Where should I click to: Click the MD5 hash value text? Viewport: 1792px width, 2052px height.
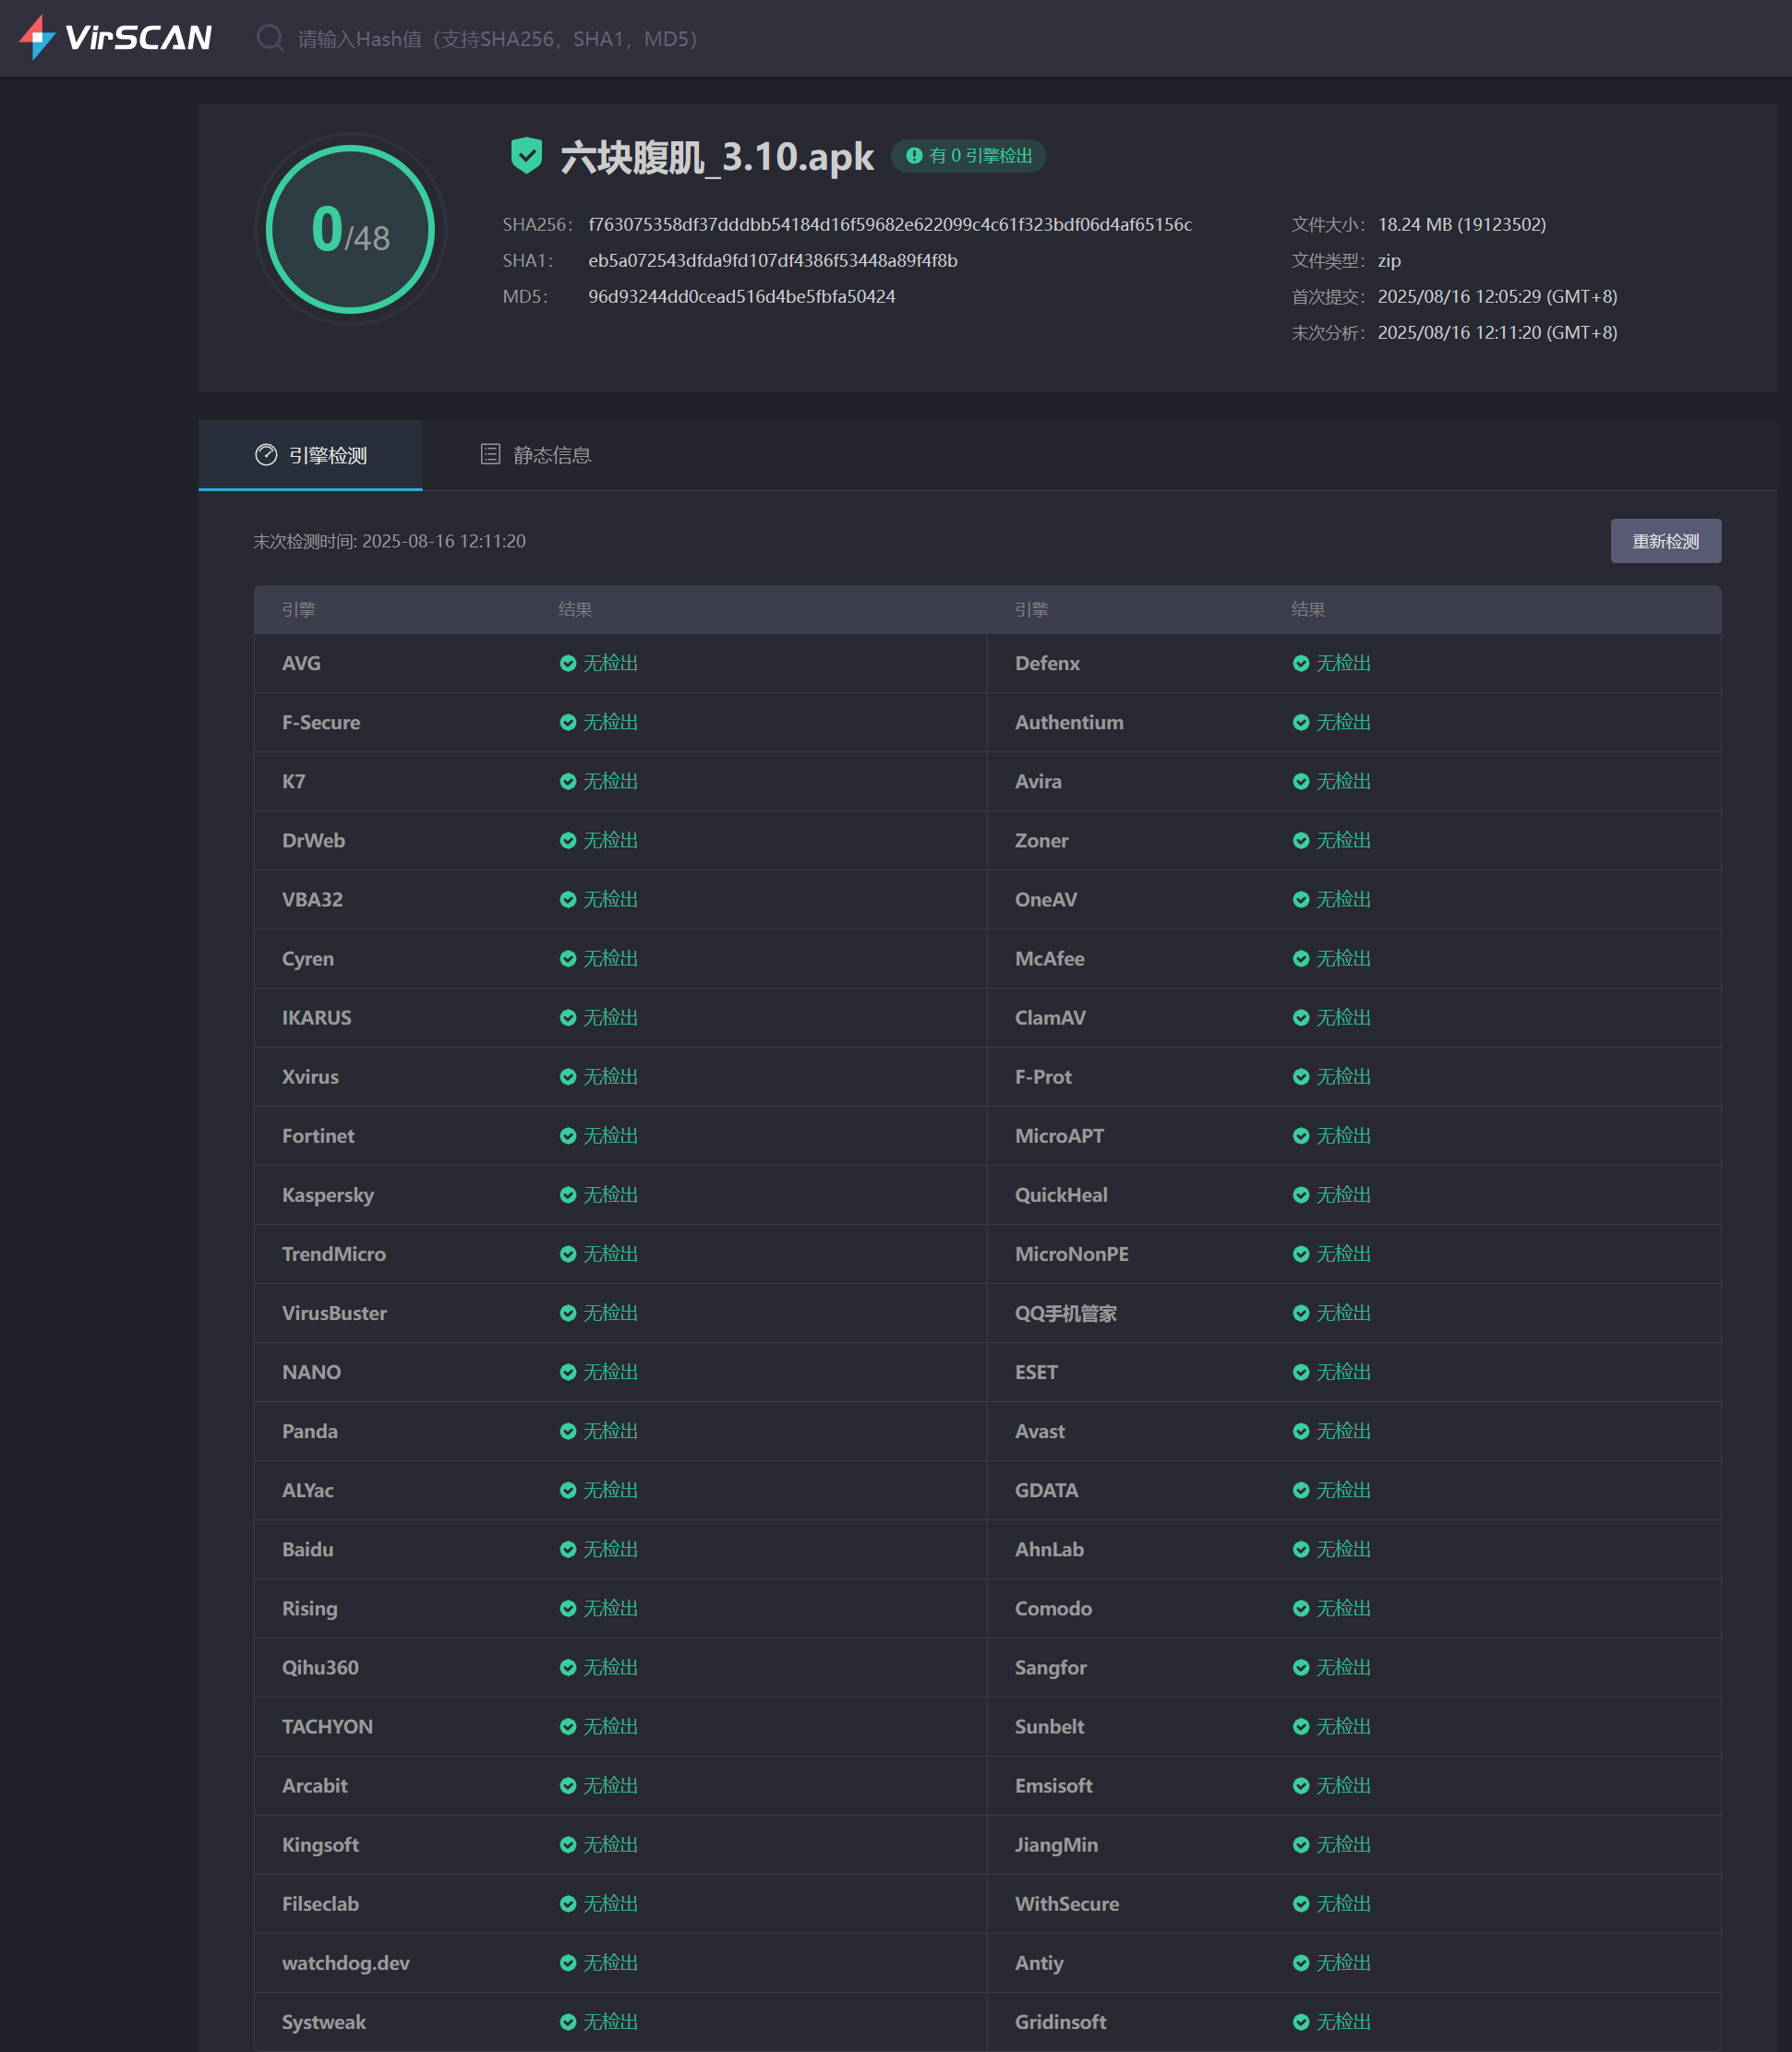point(741,296)
